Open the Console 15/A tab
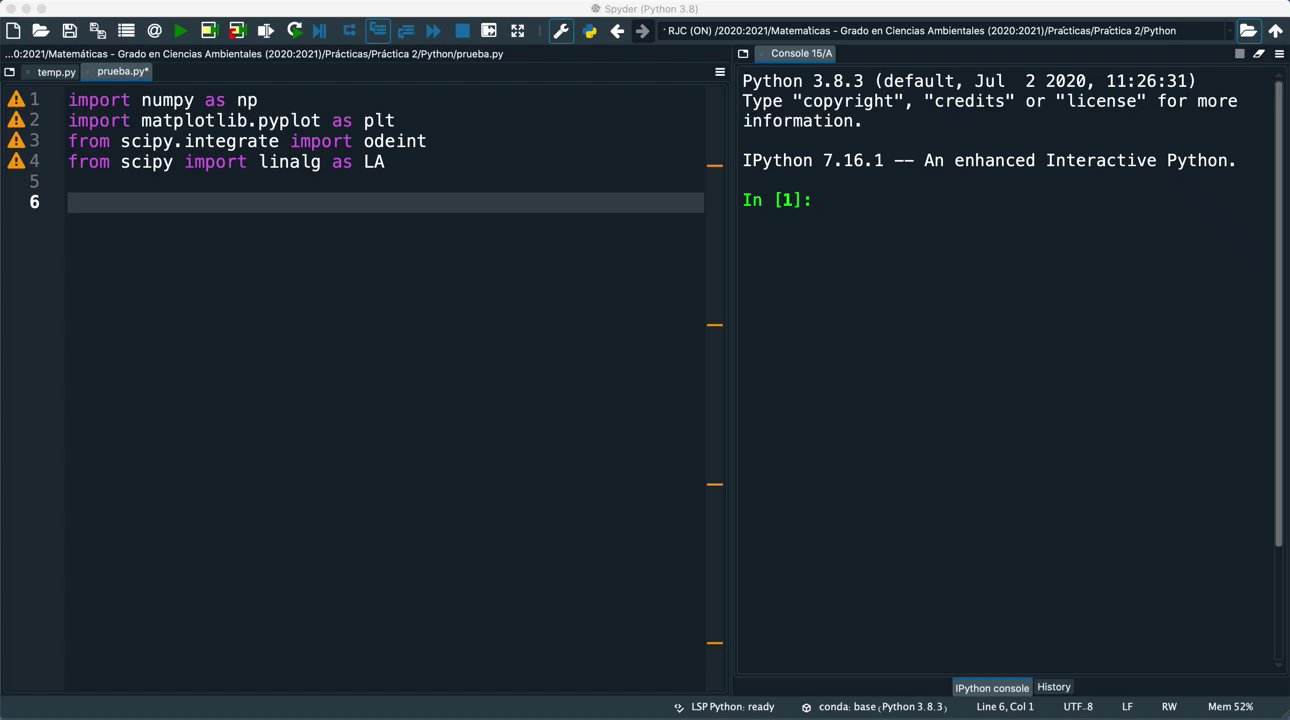The width and height of the screenshot is (1290, 720). coord(801,53)
